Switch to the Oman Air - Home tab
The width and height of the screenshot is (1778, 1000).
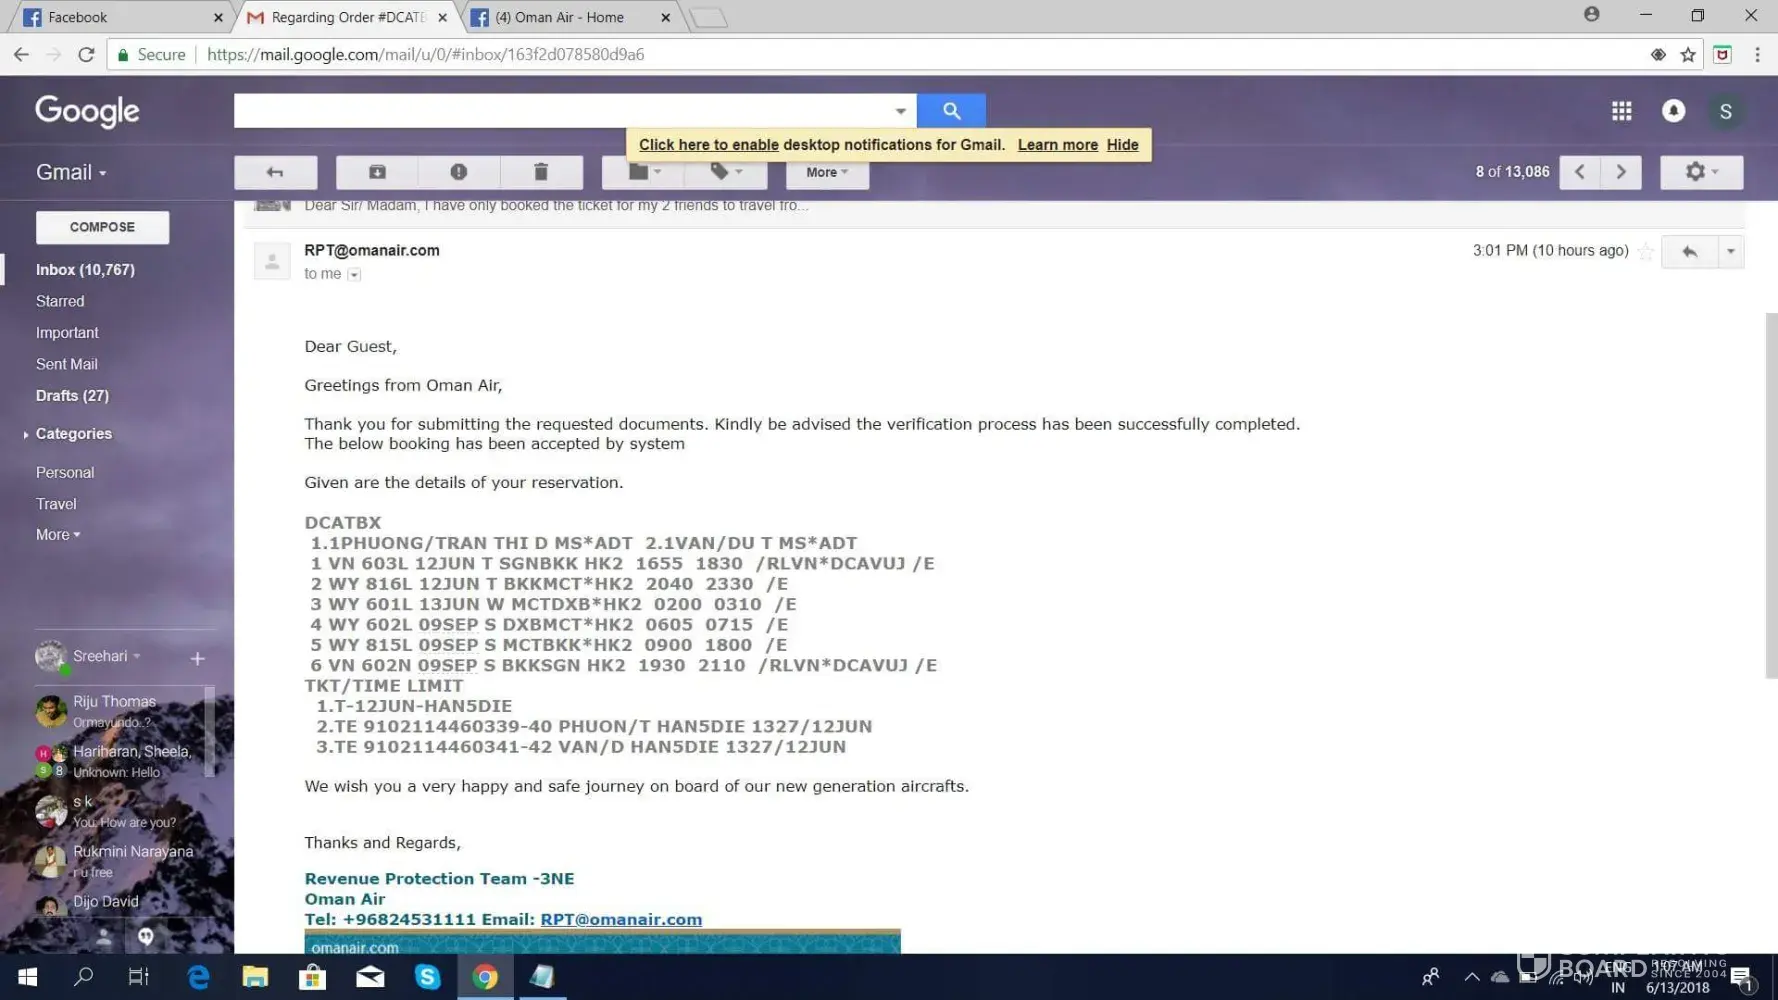[x=560, y=17]
